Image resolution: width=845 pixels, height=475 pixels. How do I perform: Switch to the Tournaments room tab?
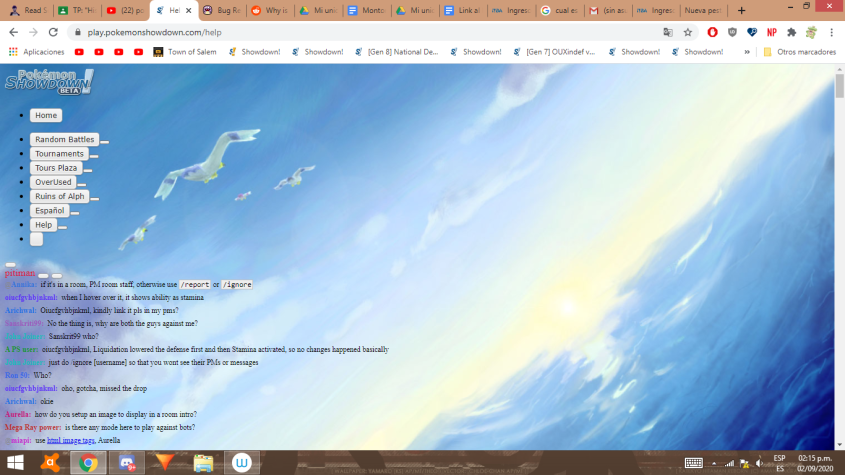click(59, 154)
